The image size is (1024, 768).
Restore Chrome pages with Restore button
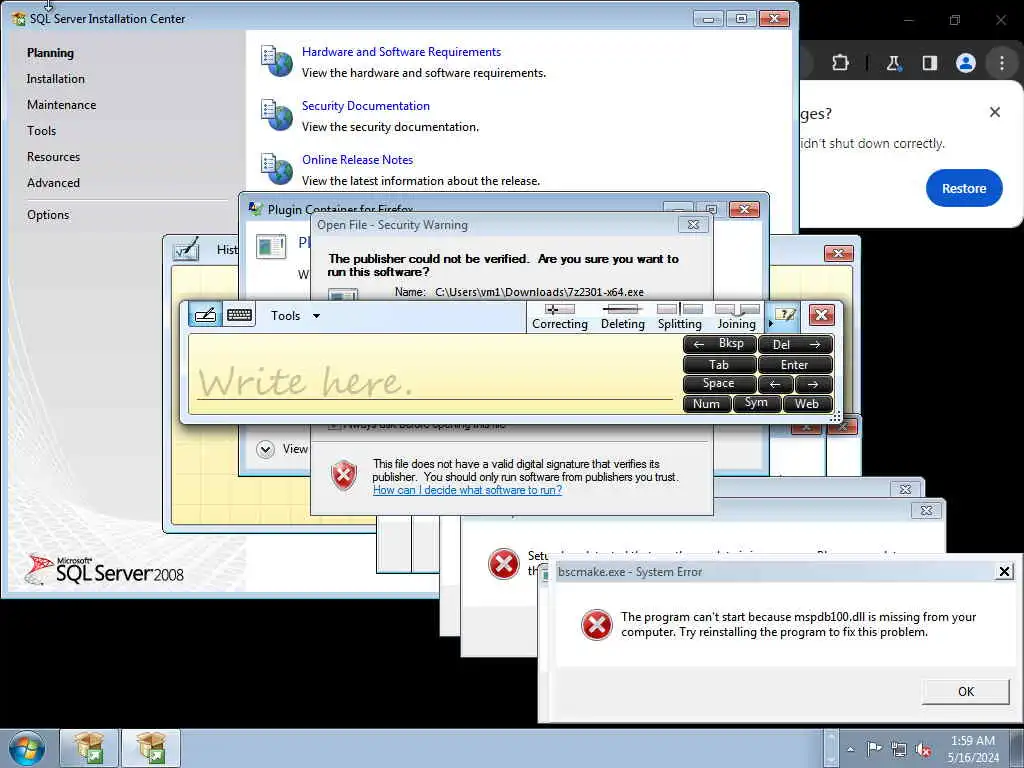pos(964,188)
